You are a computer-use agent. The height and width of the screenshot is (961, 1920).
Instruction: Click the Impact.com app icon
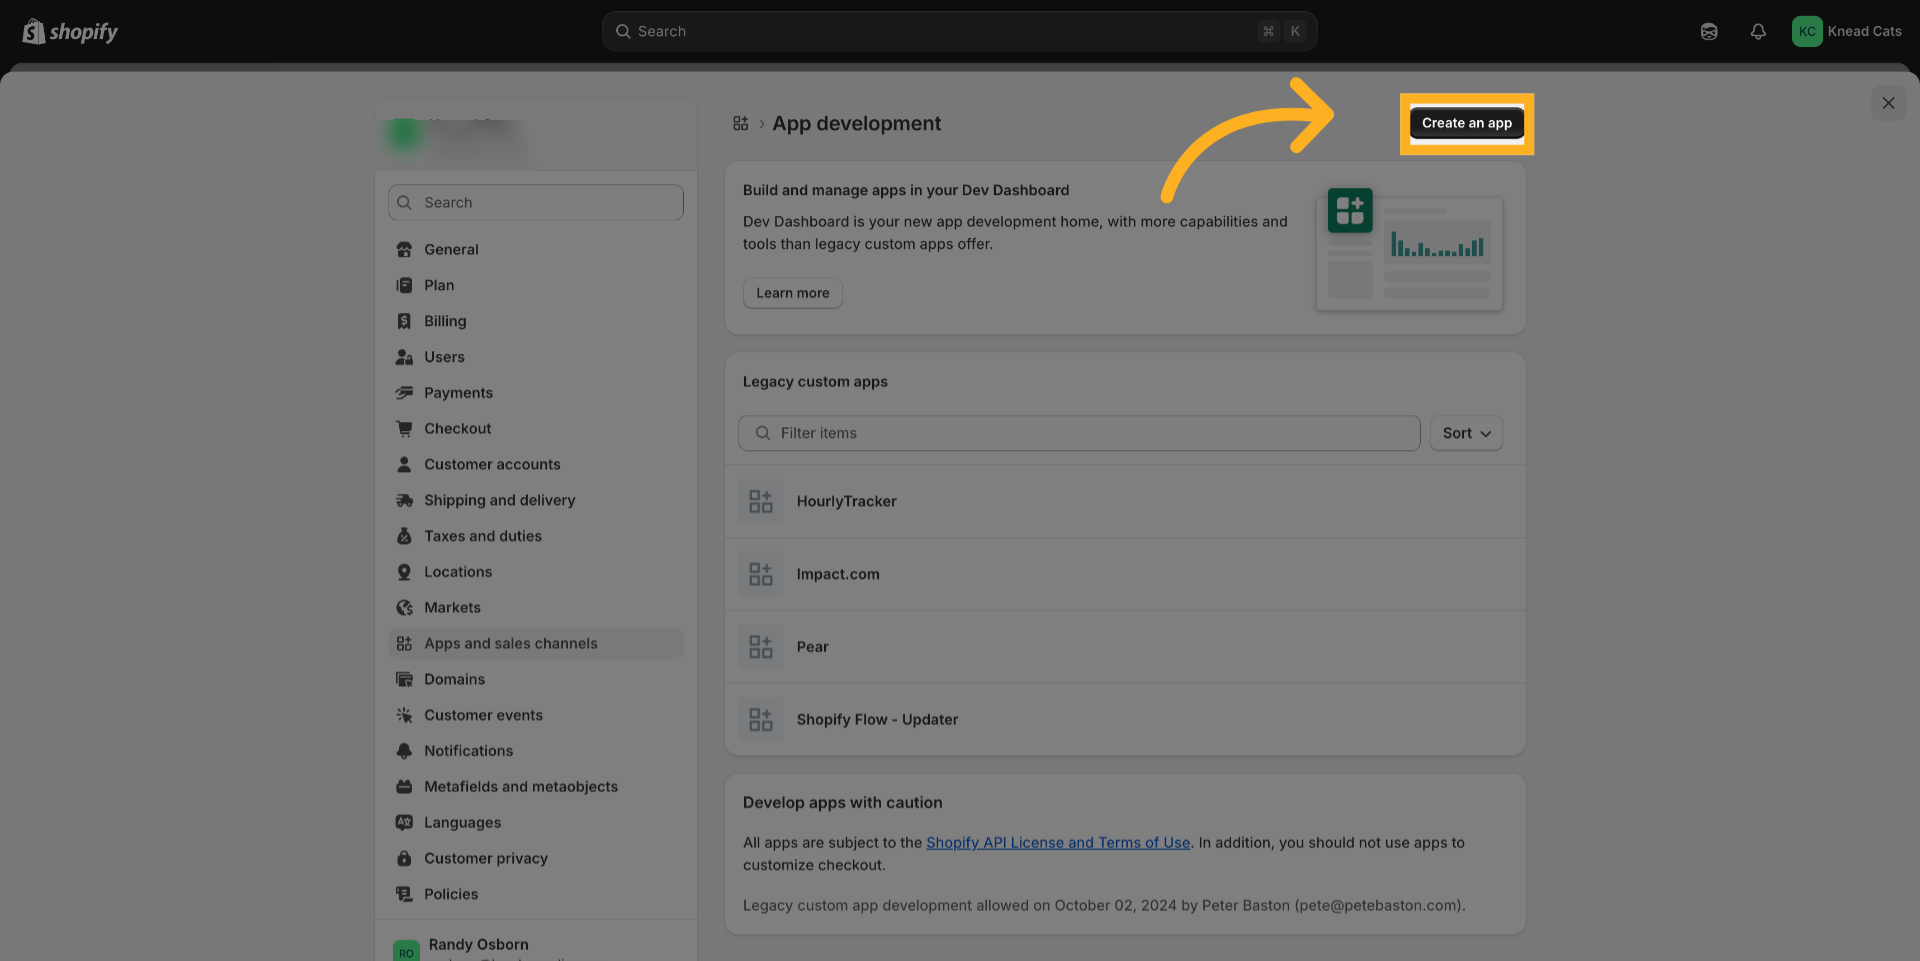coord(760,574)
